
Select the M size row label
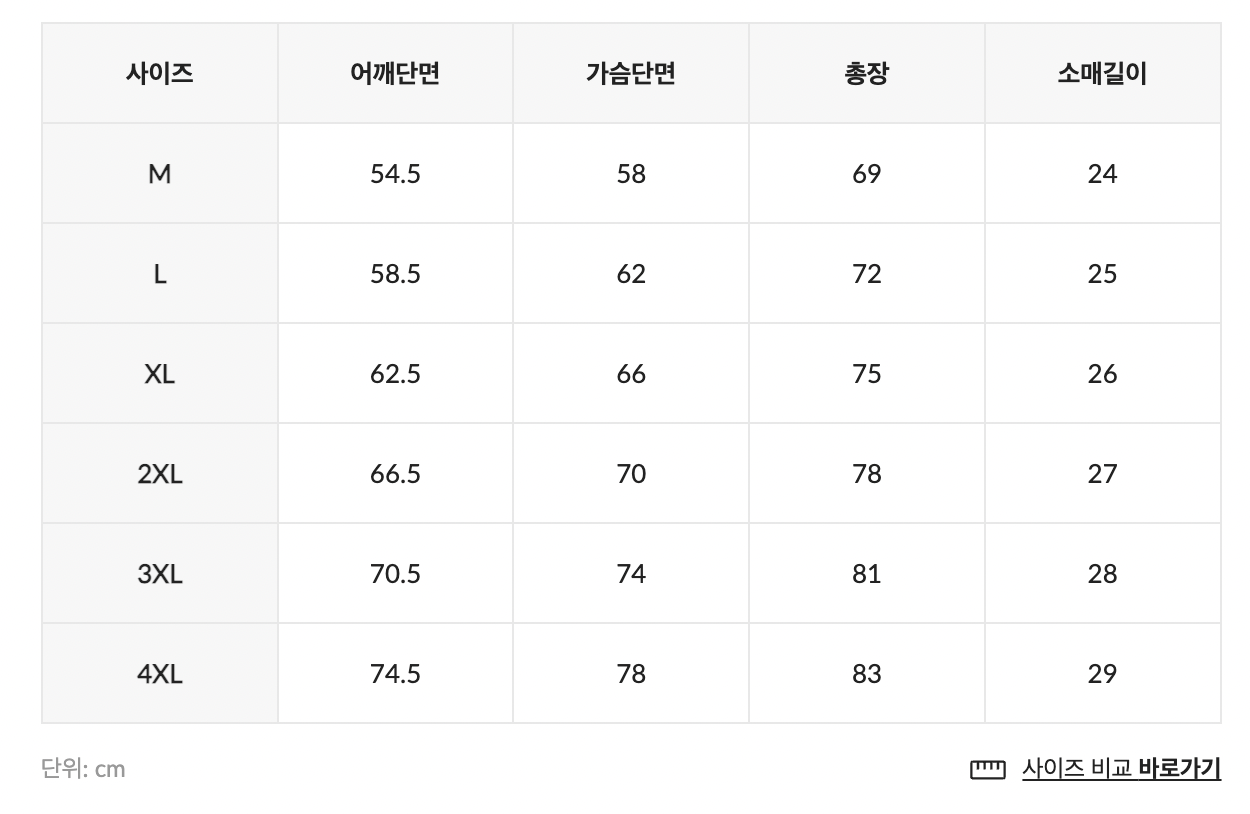point(160,174)
